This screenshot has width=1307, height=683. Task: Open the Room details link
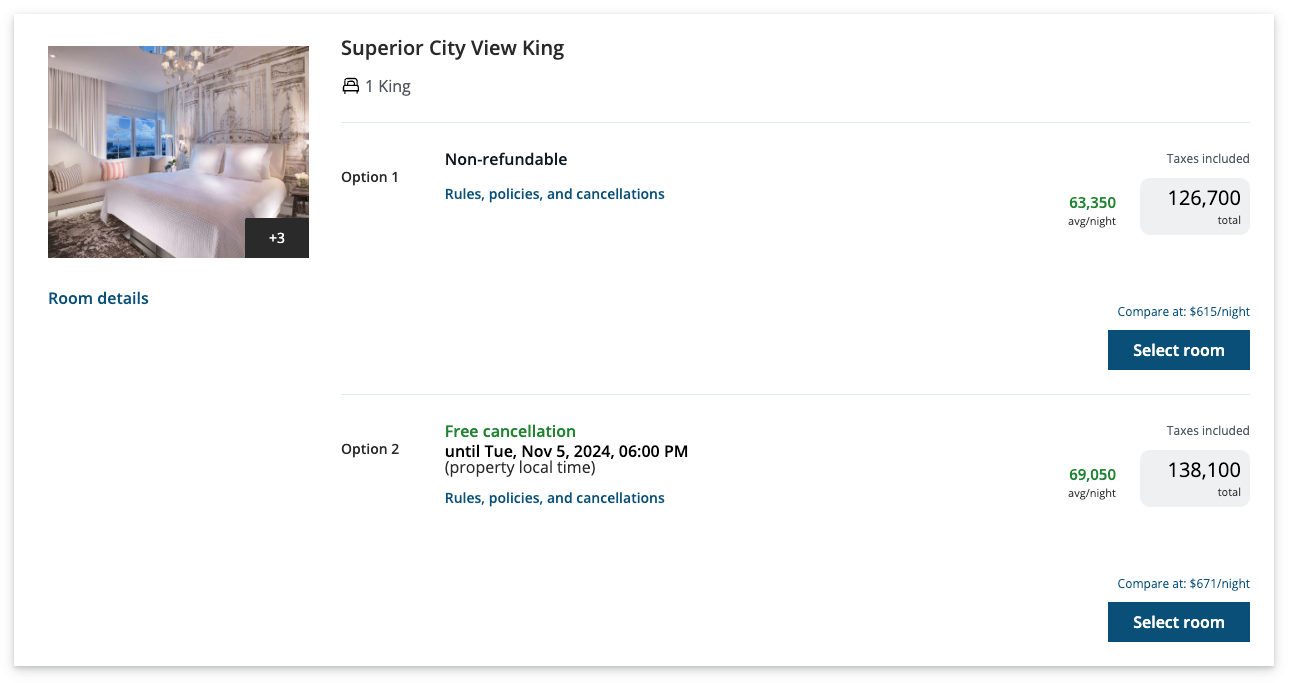(x=98, y=298)
